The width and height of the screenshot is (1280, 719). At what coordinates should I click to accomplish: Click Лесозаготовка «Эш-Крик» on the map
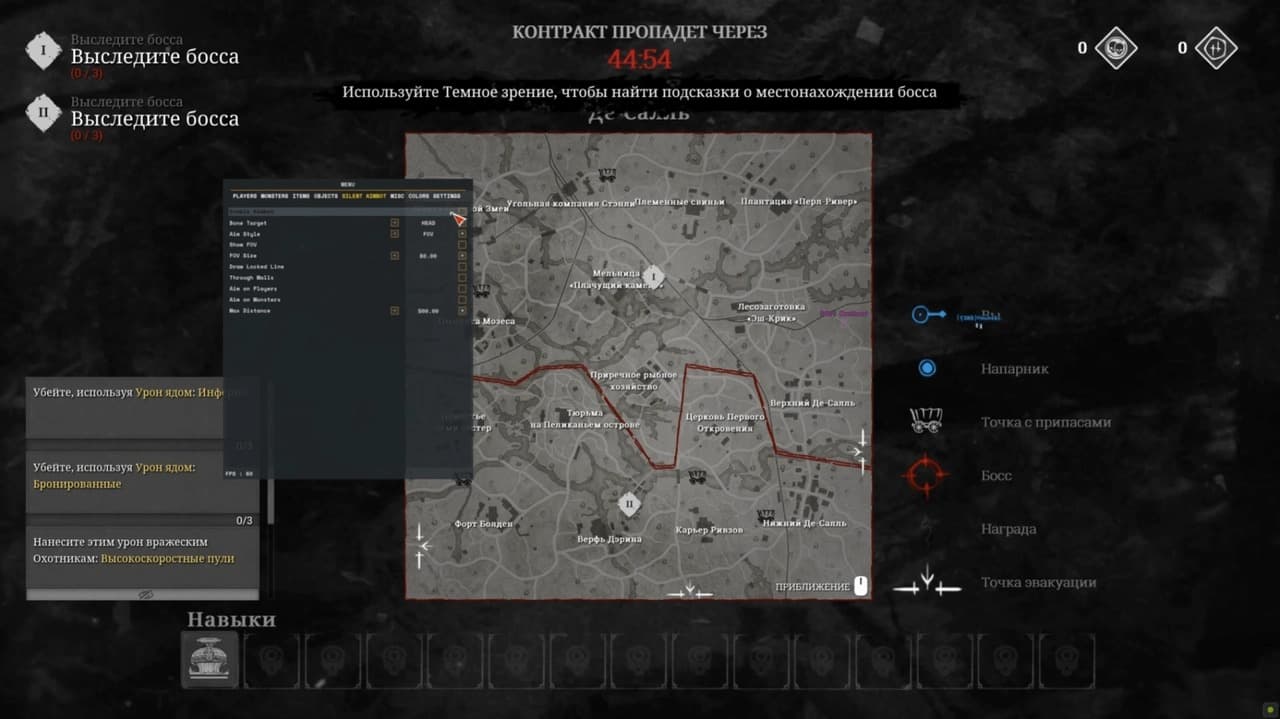[771, 312]
